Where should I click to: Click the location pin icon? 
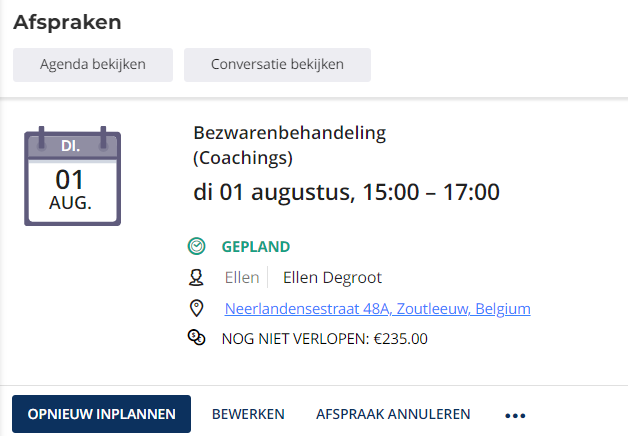[196, 308]
